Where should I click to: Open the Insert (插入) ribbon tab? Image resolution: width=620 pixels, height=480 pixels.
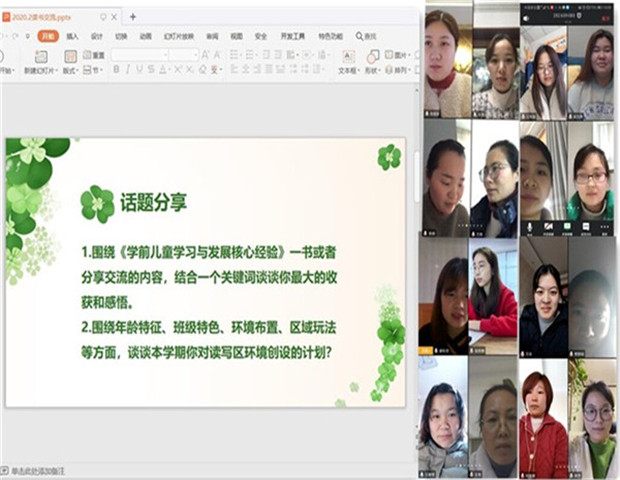tap(73, 36)
